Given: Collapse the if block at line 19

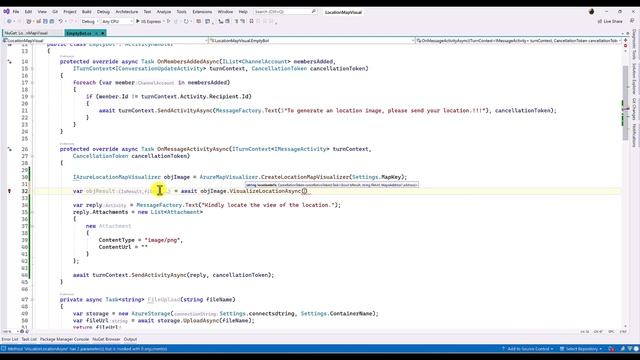Looking at the screenshot, I should point(32,97).
